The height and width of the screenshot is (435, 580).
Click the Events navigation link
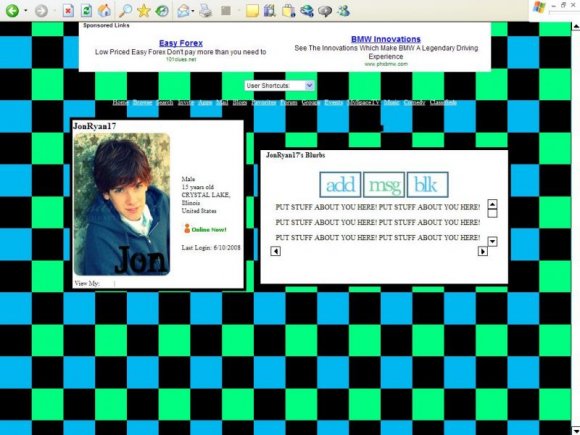pyautogui.click(x=333, y=102)
